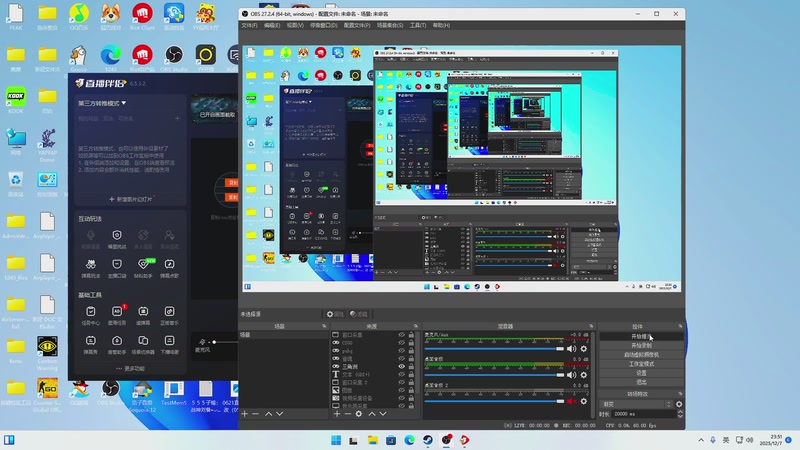Open transition properties gear next to 渐变

679,404
